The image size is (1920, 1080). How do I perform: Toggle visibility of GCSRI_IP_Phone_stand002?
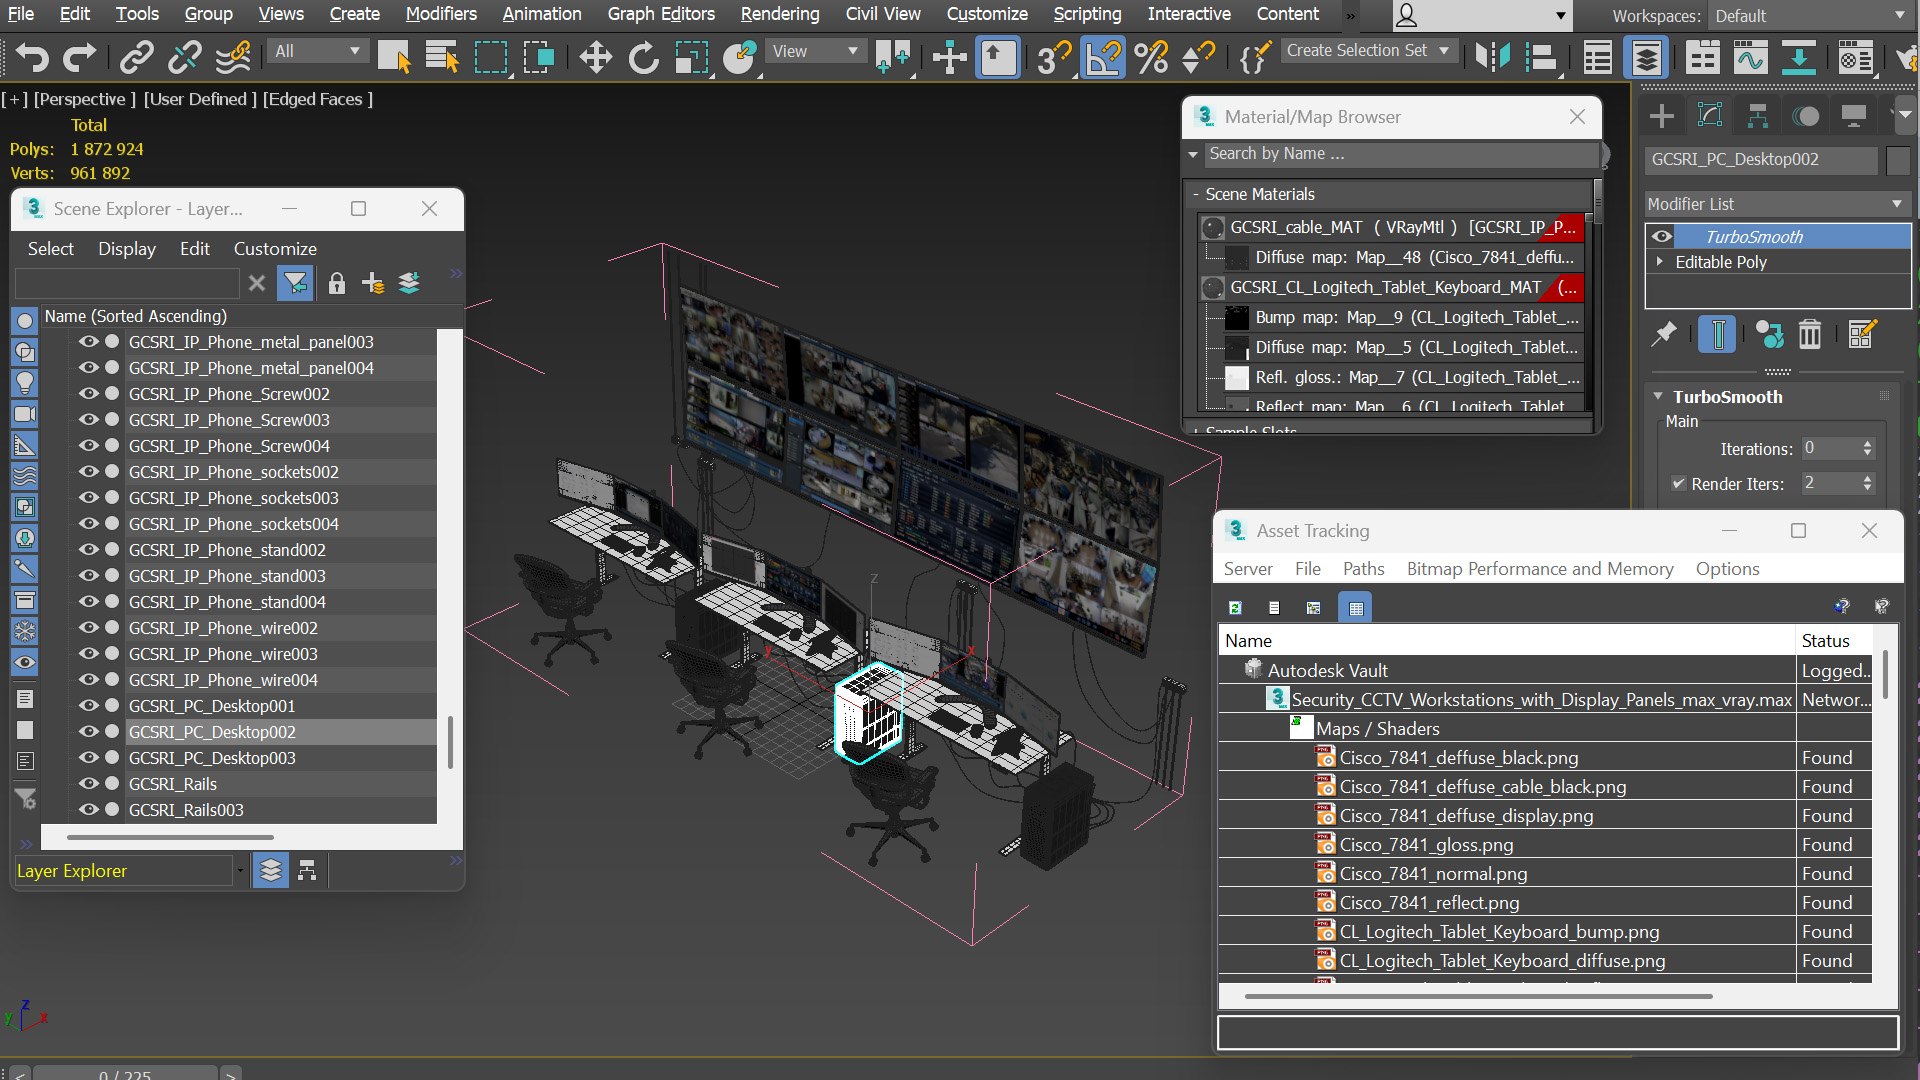88,549
